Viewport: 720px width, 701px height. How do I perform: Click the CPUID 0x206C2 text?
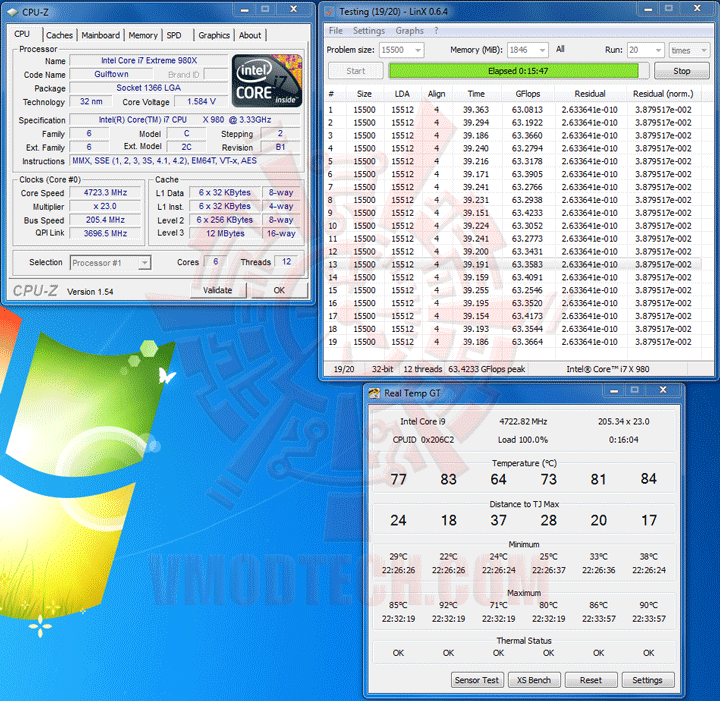tap(423, 440)
